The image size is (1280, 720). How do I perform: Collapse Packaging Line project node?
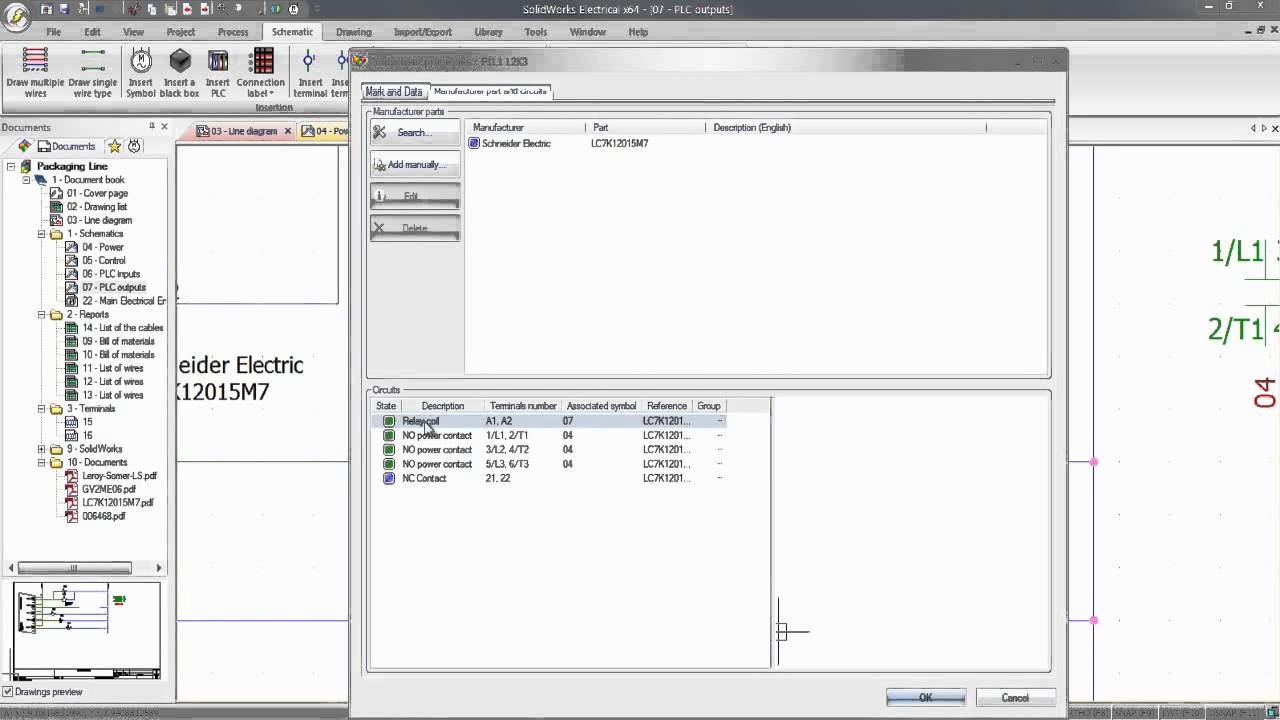pyautogui.click(x=12, y=167)
